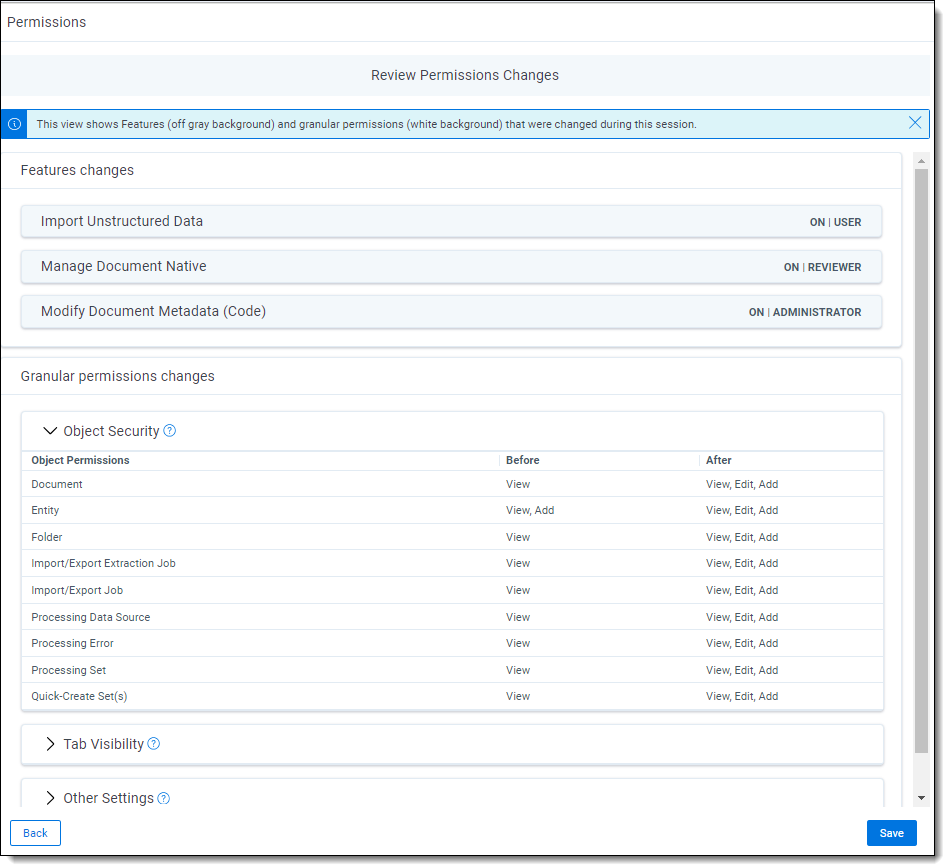This screenshot has width=943, height=865.
Task: Click the ON | USER status label
Action: (835, 222)
